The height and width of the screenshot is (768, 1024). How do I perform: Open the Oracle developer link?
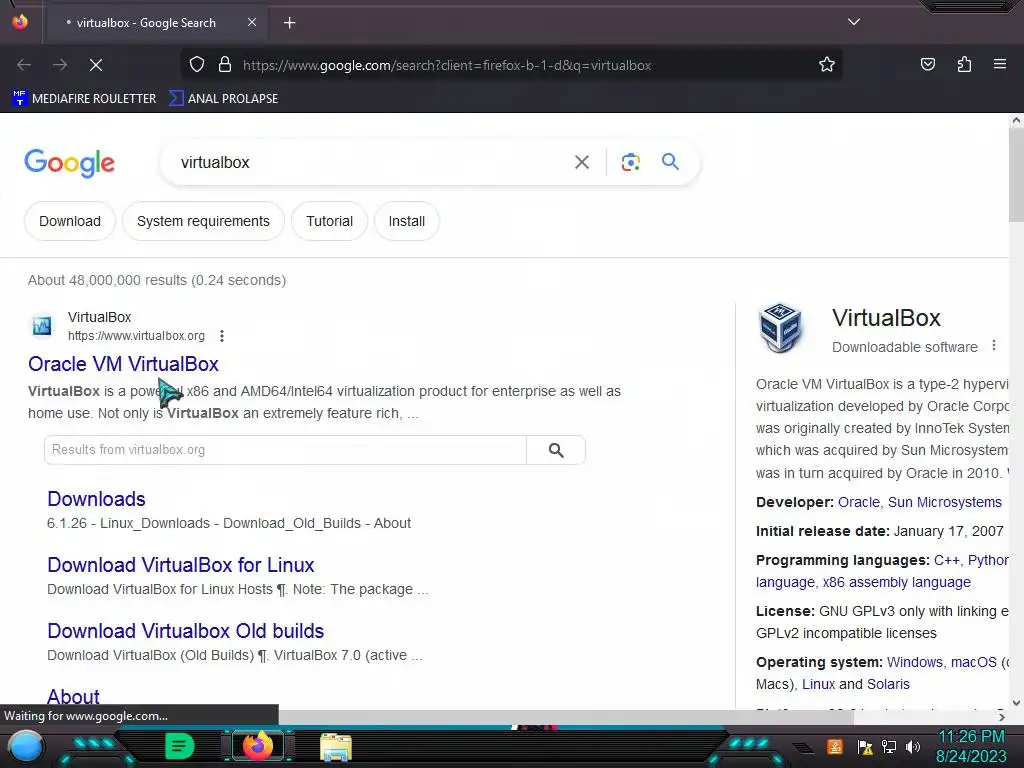point(858,502)
